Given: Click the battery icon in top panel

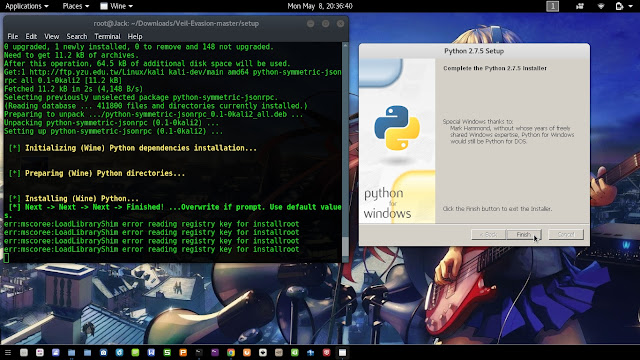Looking at the screenshot, I should (620, 6).
